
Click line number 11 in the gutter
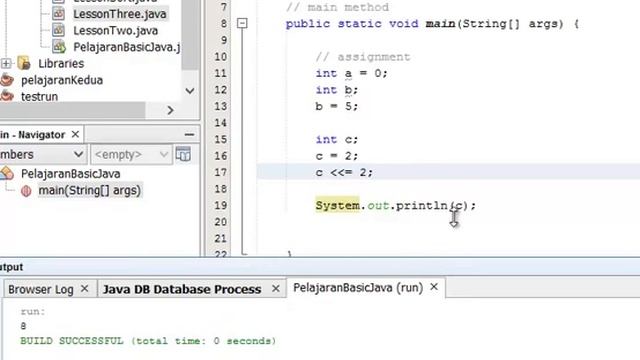click(x=220, y=73)
